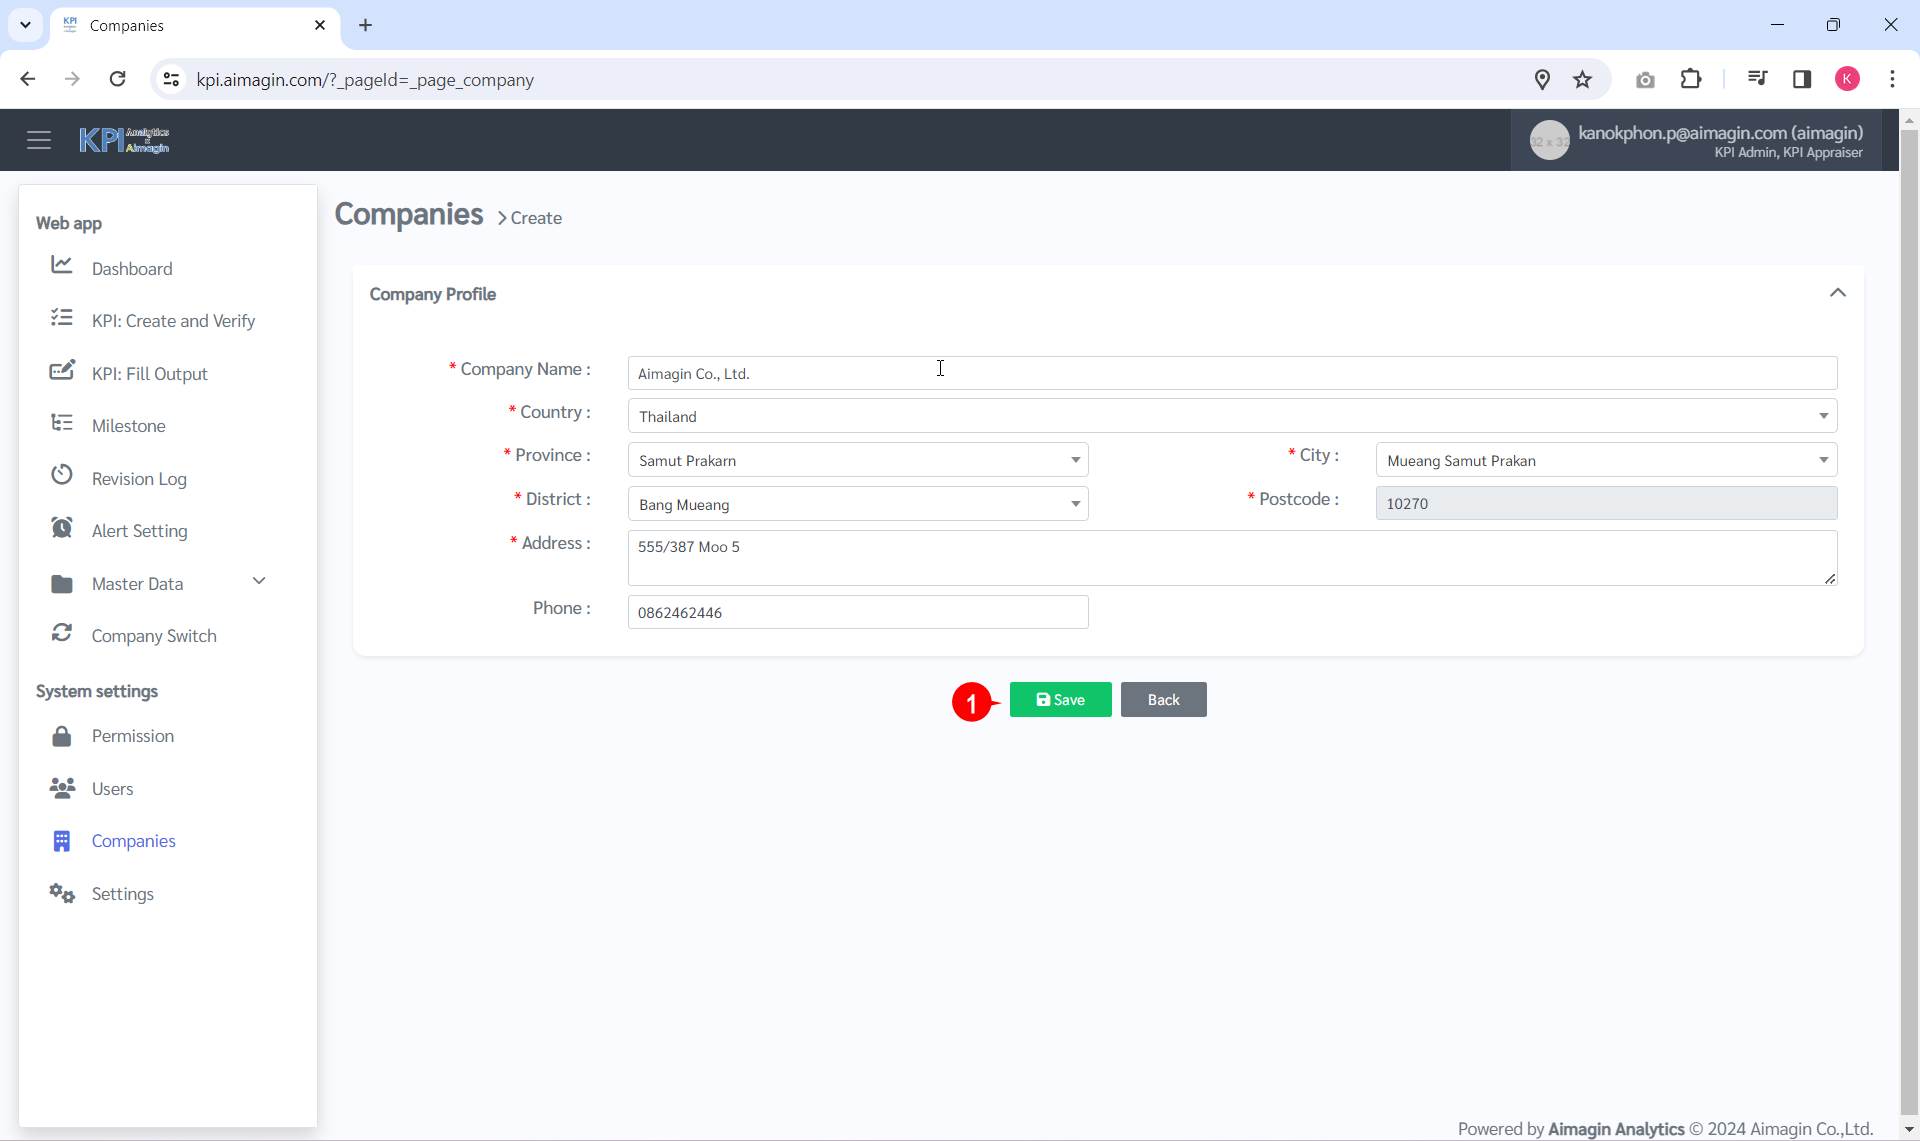Select the Milestone list icon

click(x=61, y=421)
